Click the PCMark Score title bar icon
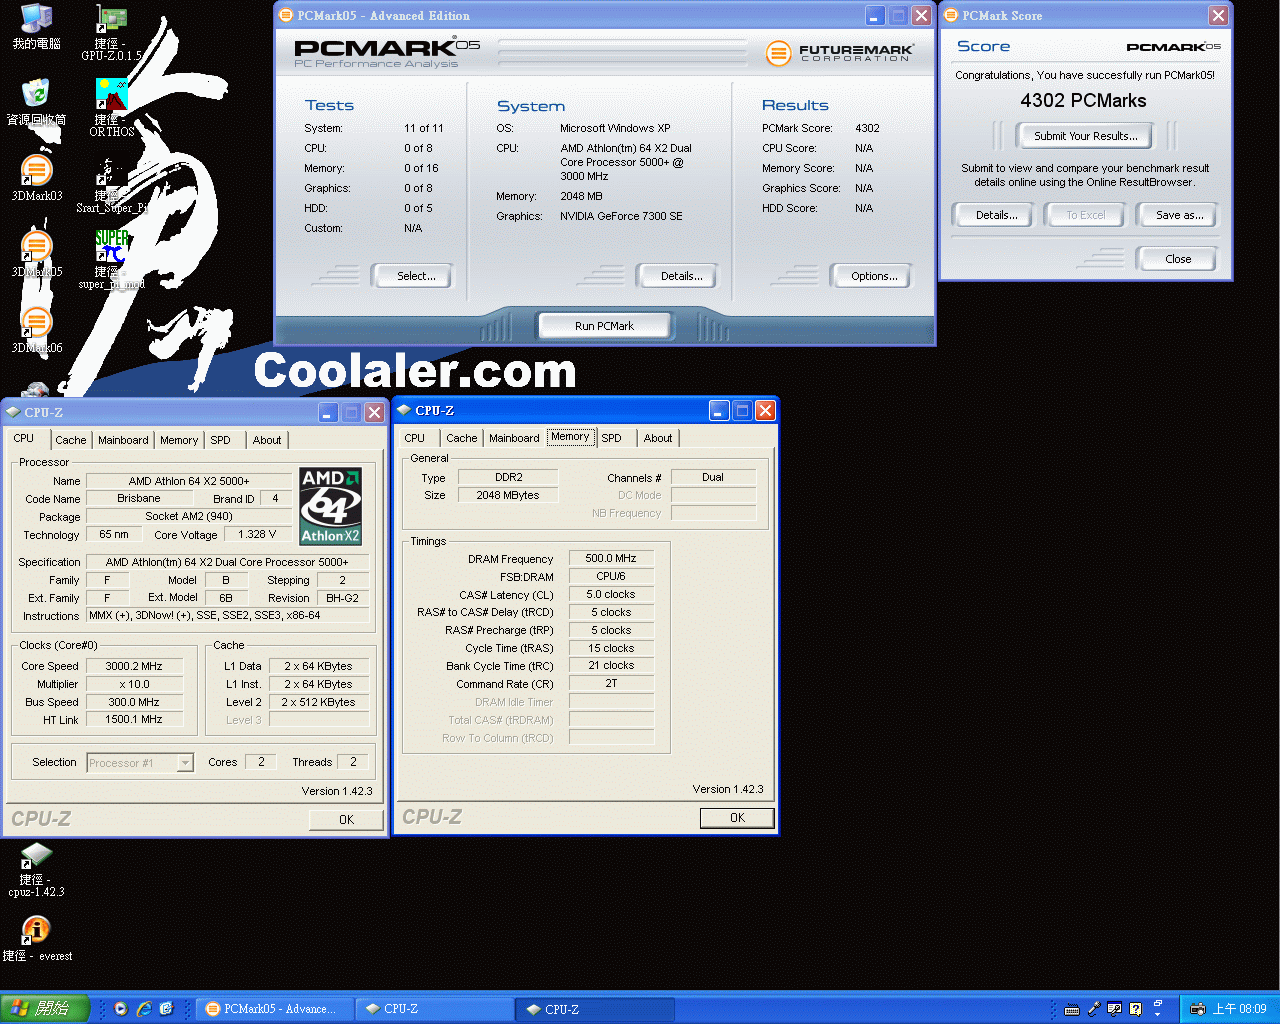Viewport: 1280px width, 1024px height. coord(951,15)
